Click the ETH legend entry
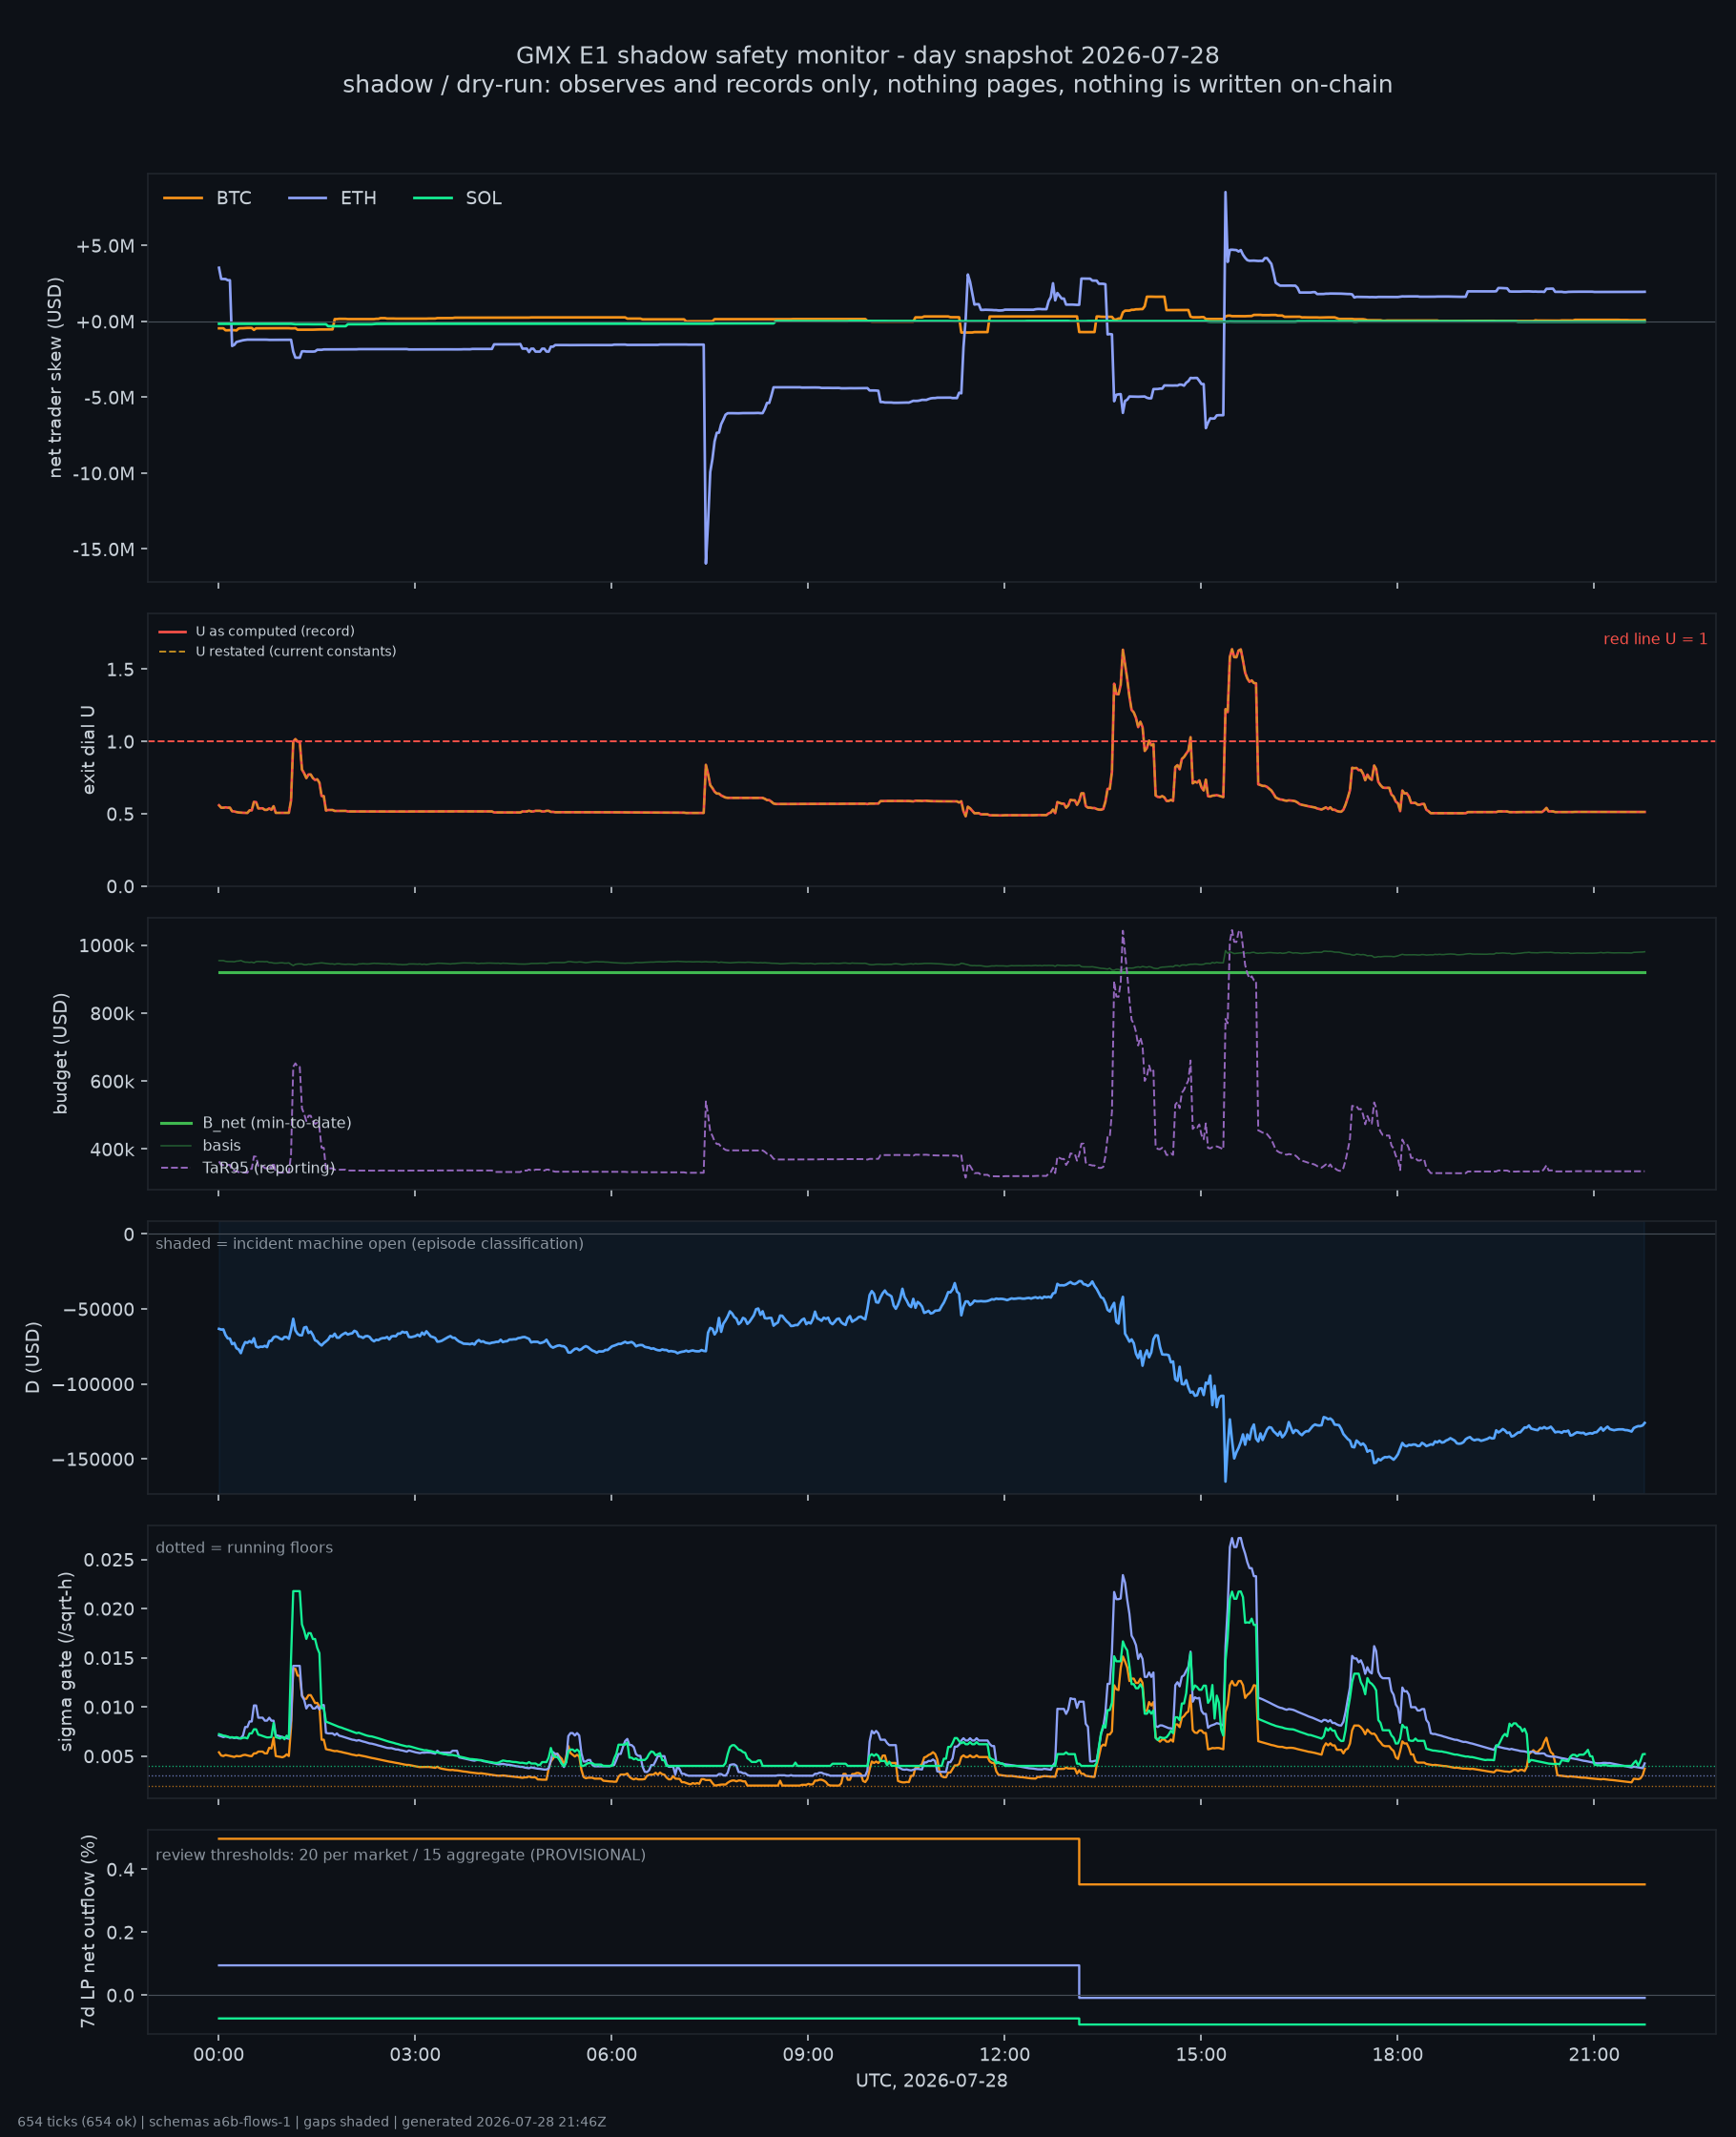Screen dimensions: 1736x2137 332,198
